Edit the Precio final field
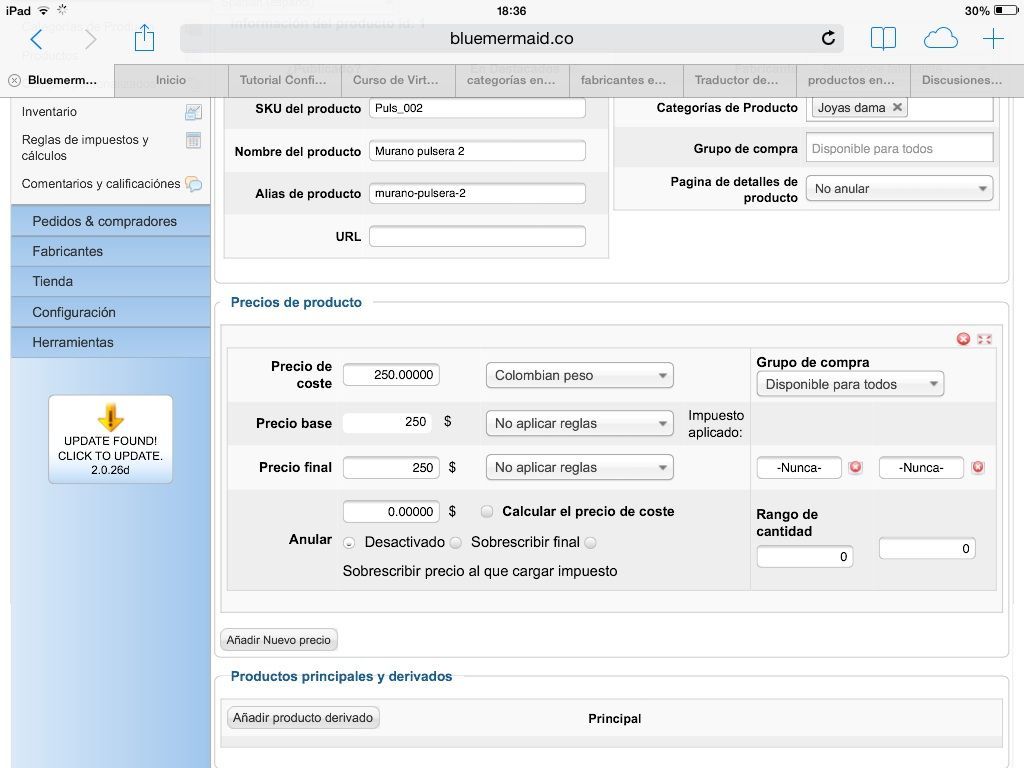Viewport: 1024px width, 768px height. [391, 468]
